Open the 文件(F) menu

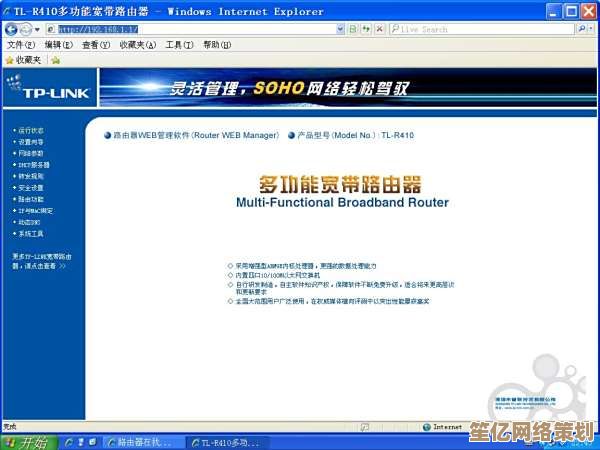[x=21, y=45]
